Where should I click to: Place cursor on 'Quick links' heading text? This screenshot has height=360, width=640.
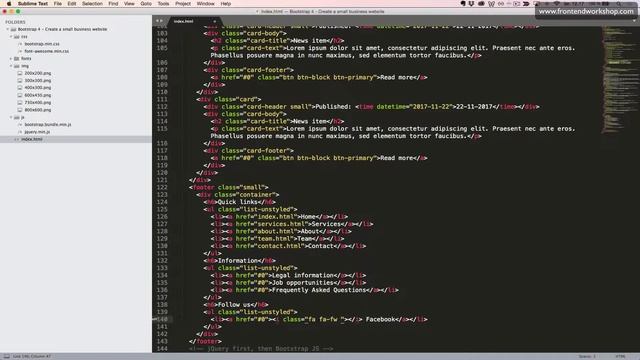pyautogui.click(x=238, y=202)
